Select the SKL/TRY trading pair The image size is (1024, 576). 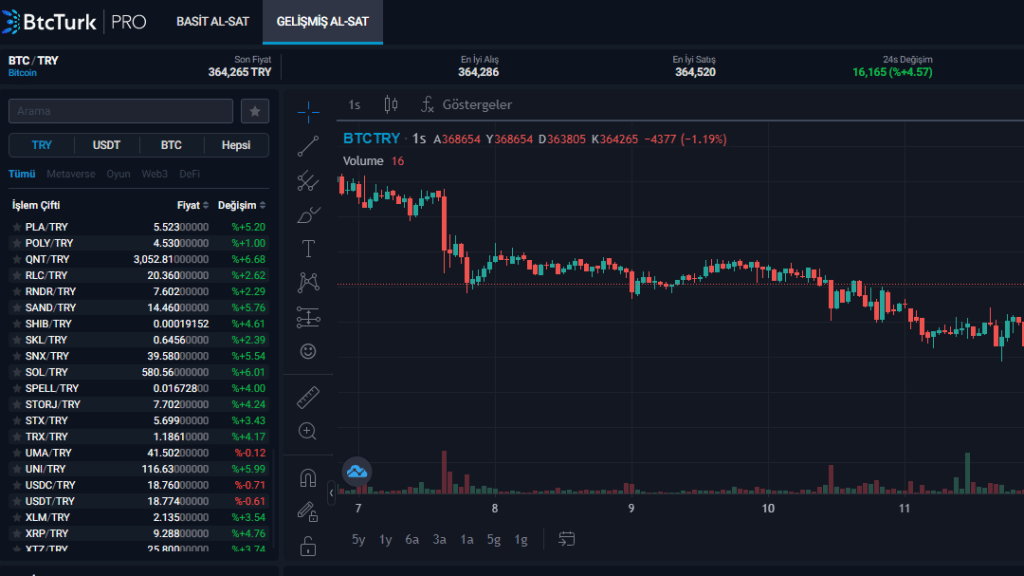(x=138, y=340)
